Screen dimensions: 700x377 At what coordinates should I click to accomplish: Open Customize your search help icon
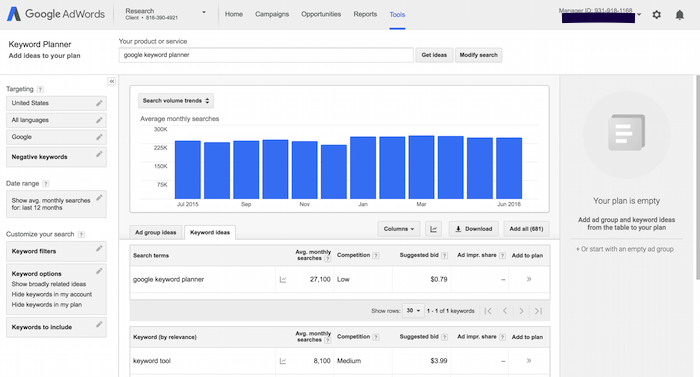coord(81,235)
